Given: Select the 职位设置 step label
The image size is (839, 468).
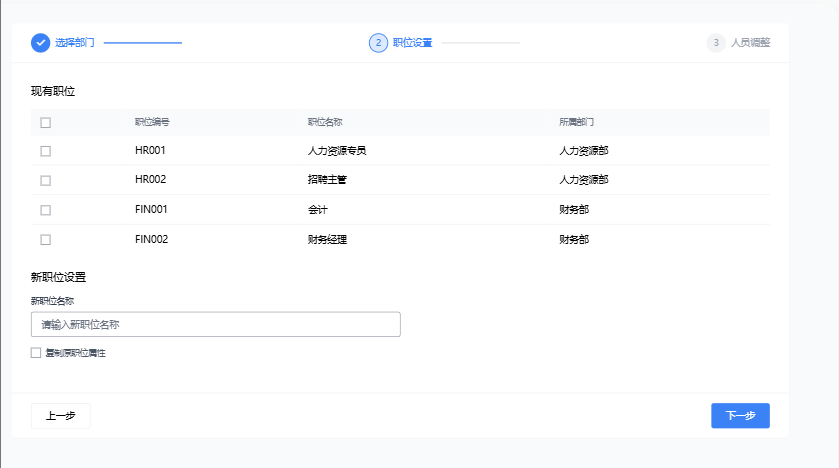Looking at the screenshot, I should [412, 43].
